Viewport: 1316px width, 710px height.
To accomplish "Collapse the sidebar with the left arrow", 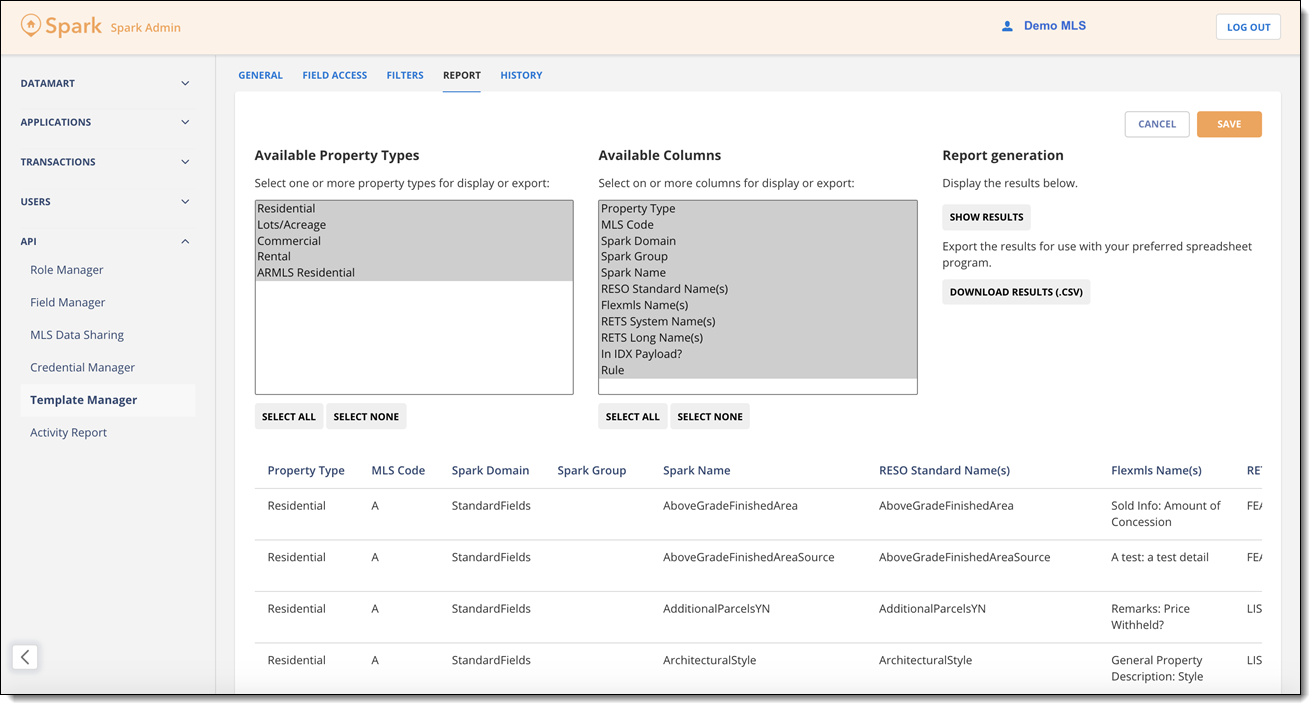I will click(25, 657).
